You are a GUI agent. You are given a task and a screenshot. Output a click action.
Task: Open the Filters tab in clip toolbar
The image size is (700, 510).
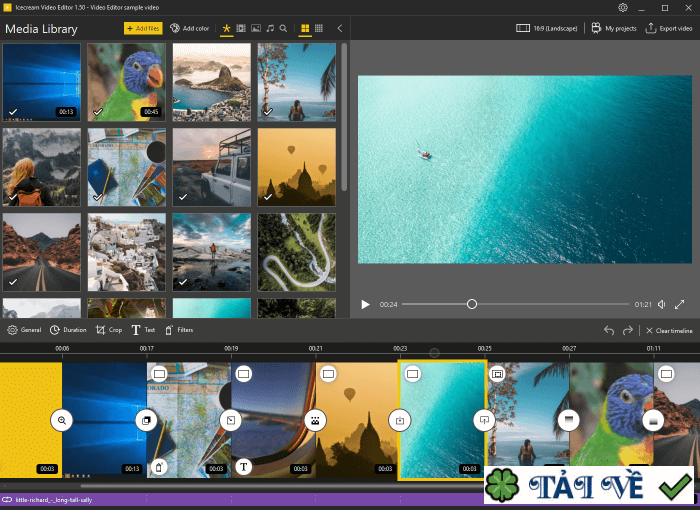[179, 330]
